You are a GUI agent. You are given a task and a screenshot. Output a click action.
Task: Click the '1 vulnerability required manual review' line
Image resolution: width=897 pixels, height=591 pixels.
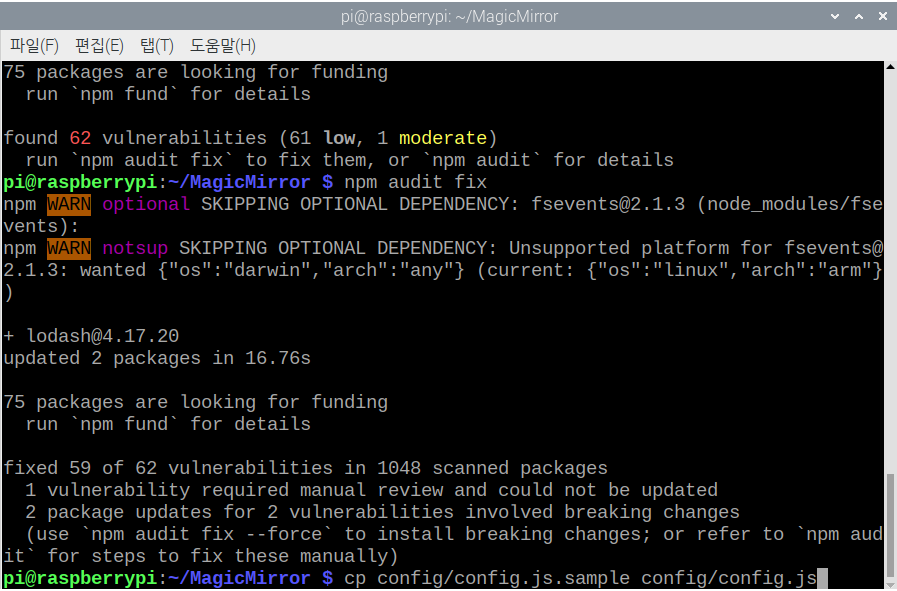[x=371, y=490]
